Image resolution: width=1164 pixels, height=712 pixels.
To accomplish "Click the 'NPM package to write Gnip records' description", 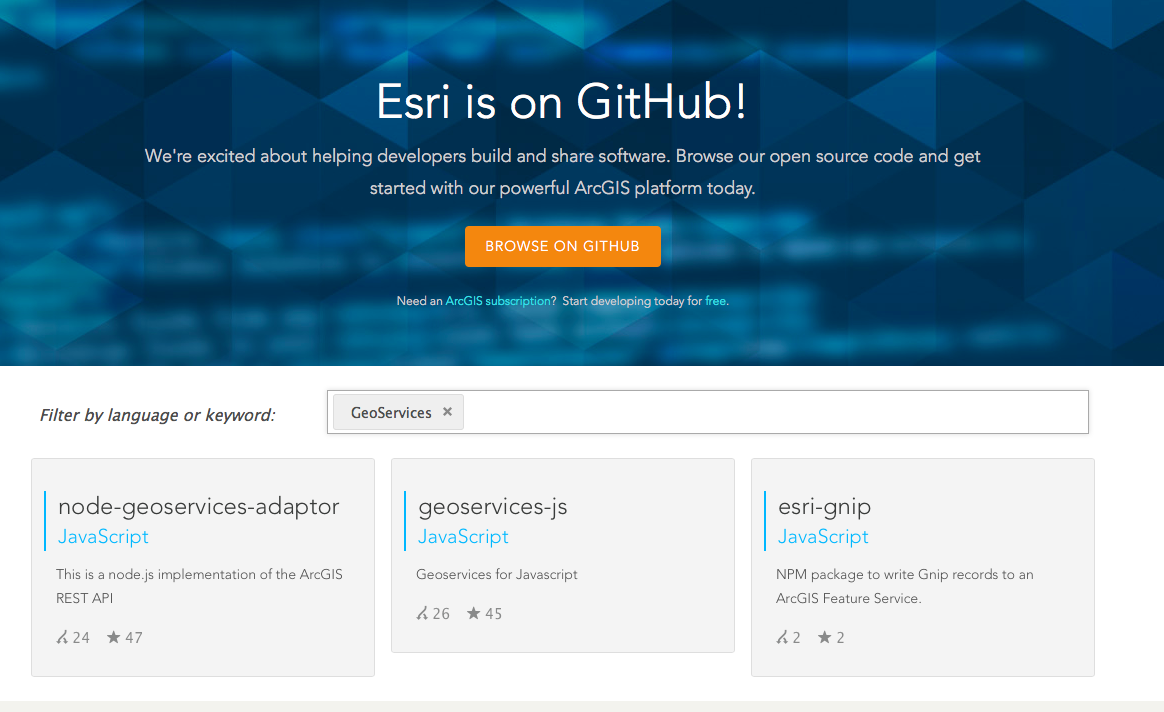I will [904, 587].
